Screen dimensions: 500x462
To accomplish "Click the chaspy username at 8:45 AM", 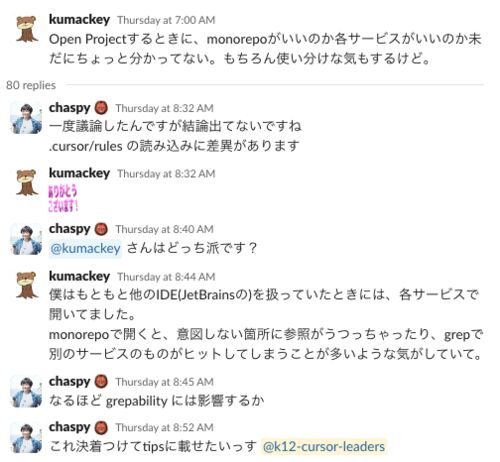I will (x=69, y=381).
